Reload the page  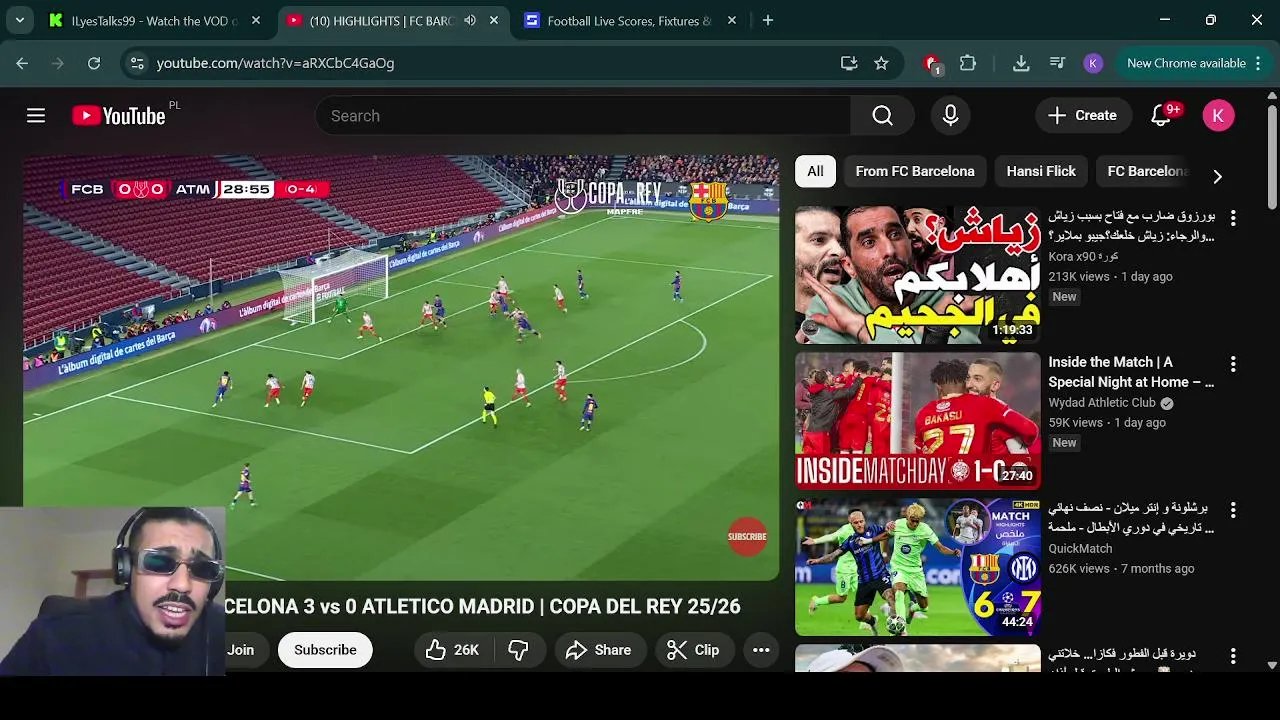coord(94,63)
